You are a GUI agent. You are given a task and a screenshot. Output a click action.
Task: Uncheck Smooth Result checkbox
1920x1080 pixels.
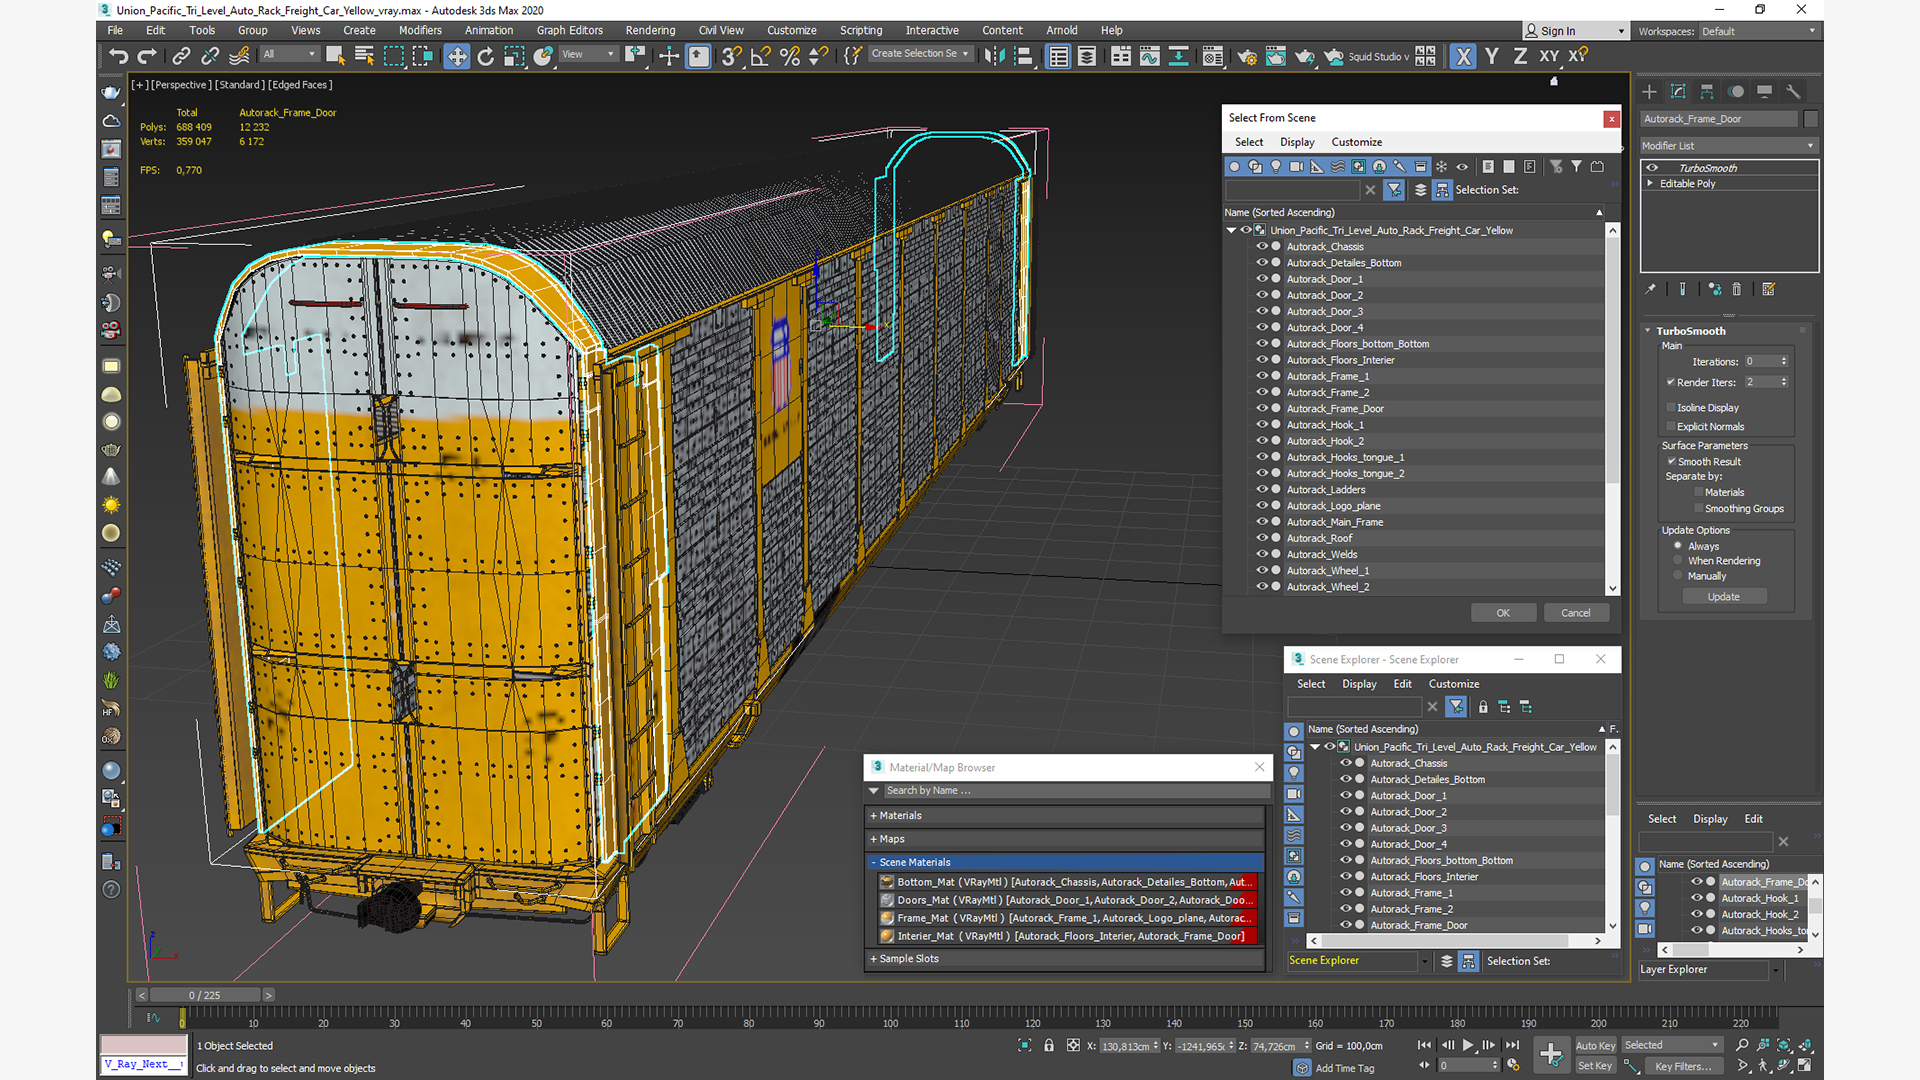pos(1671,462)
